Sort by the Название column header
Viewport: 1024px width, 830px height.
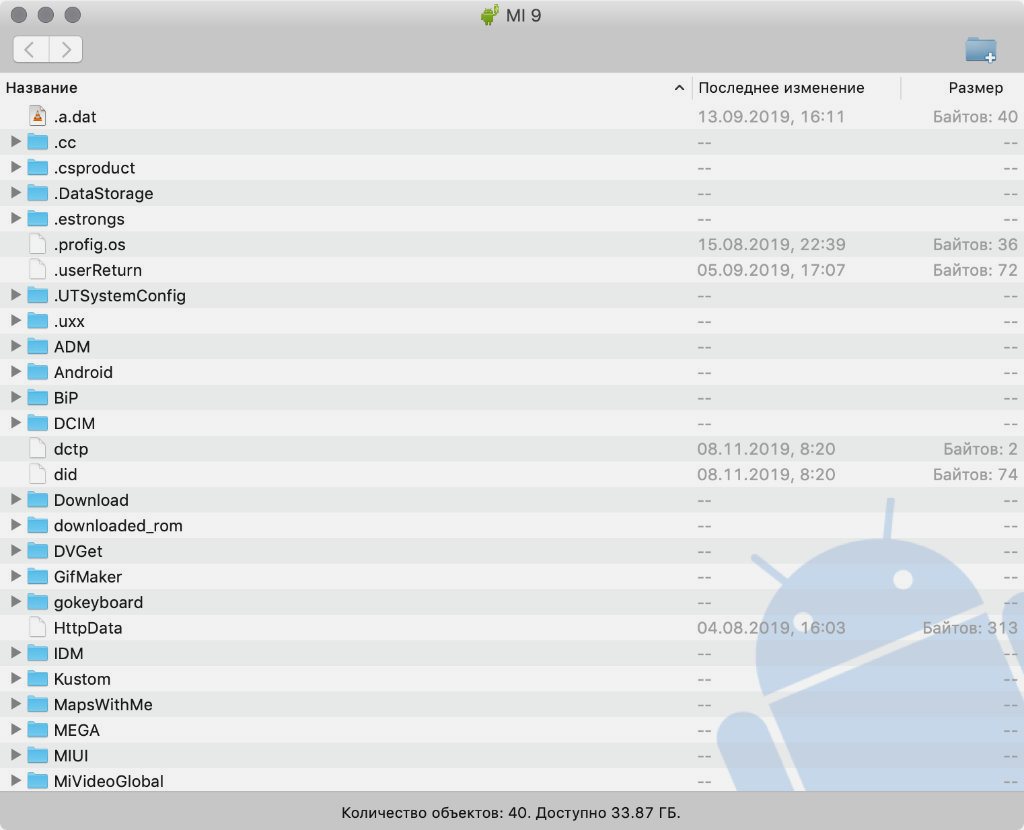click(x=42, y=88)
